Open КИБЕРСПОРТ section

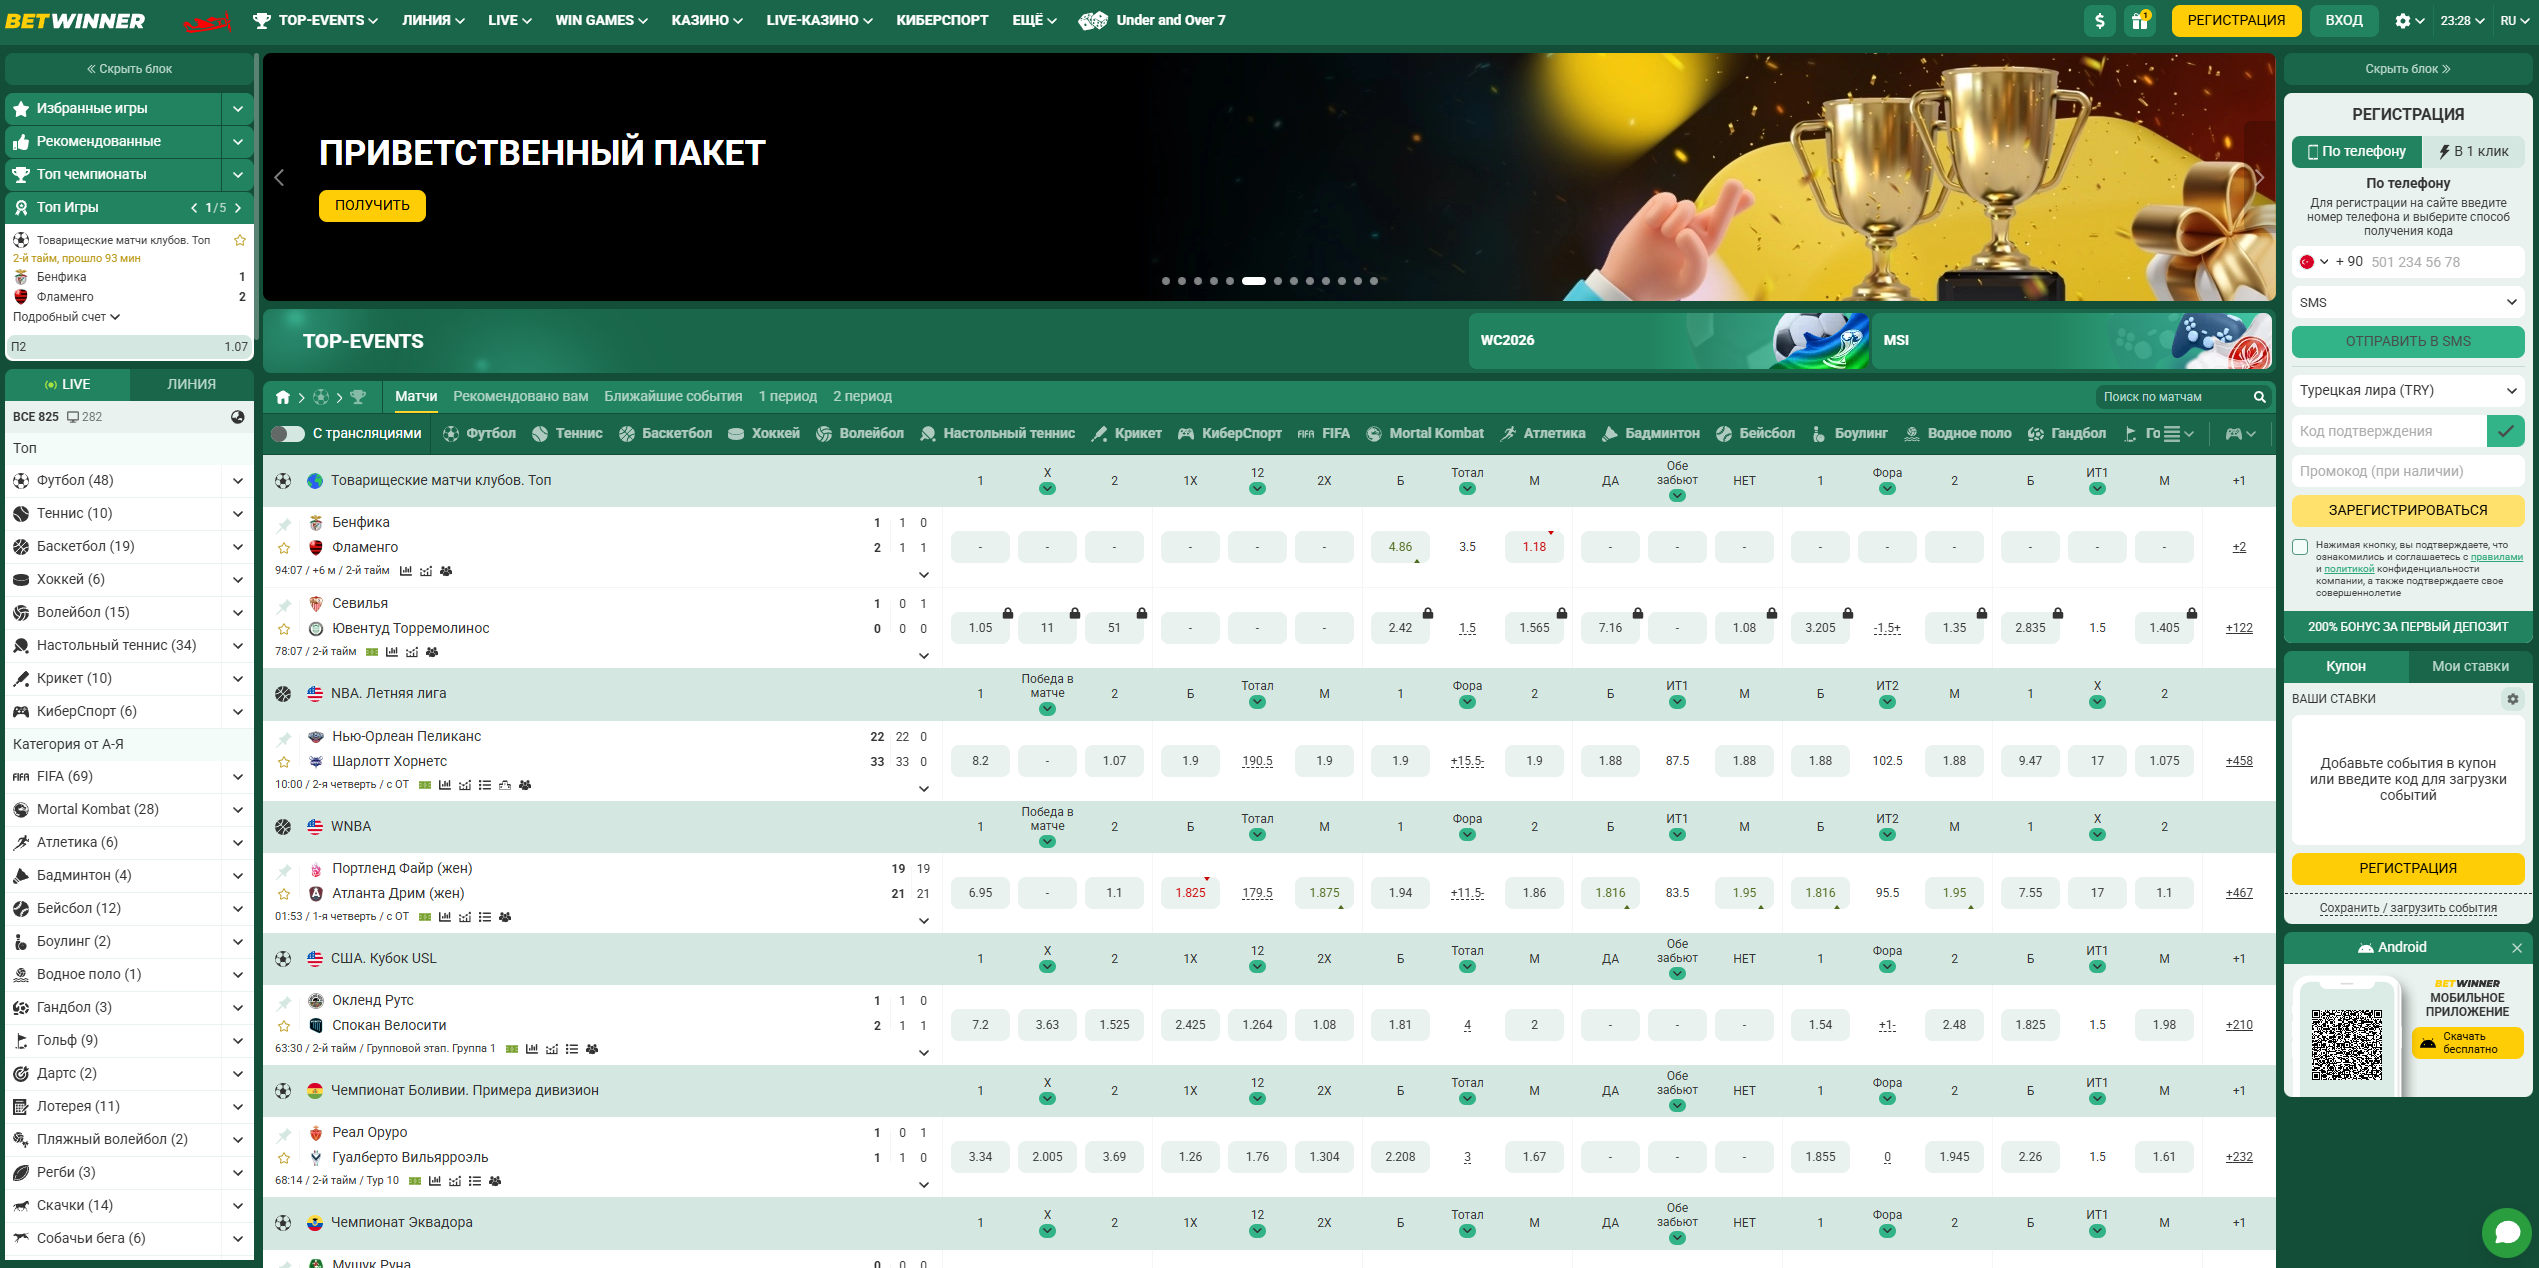[x=942, y=20]
